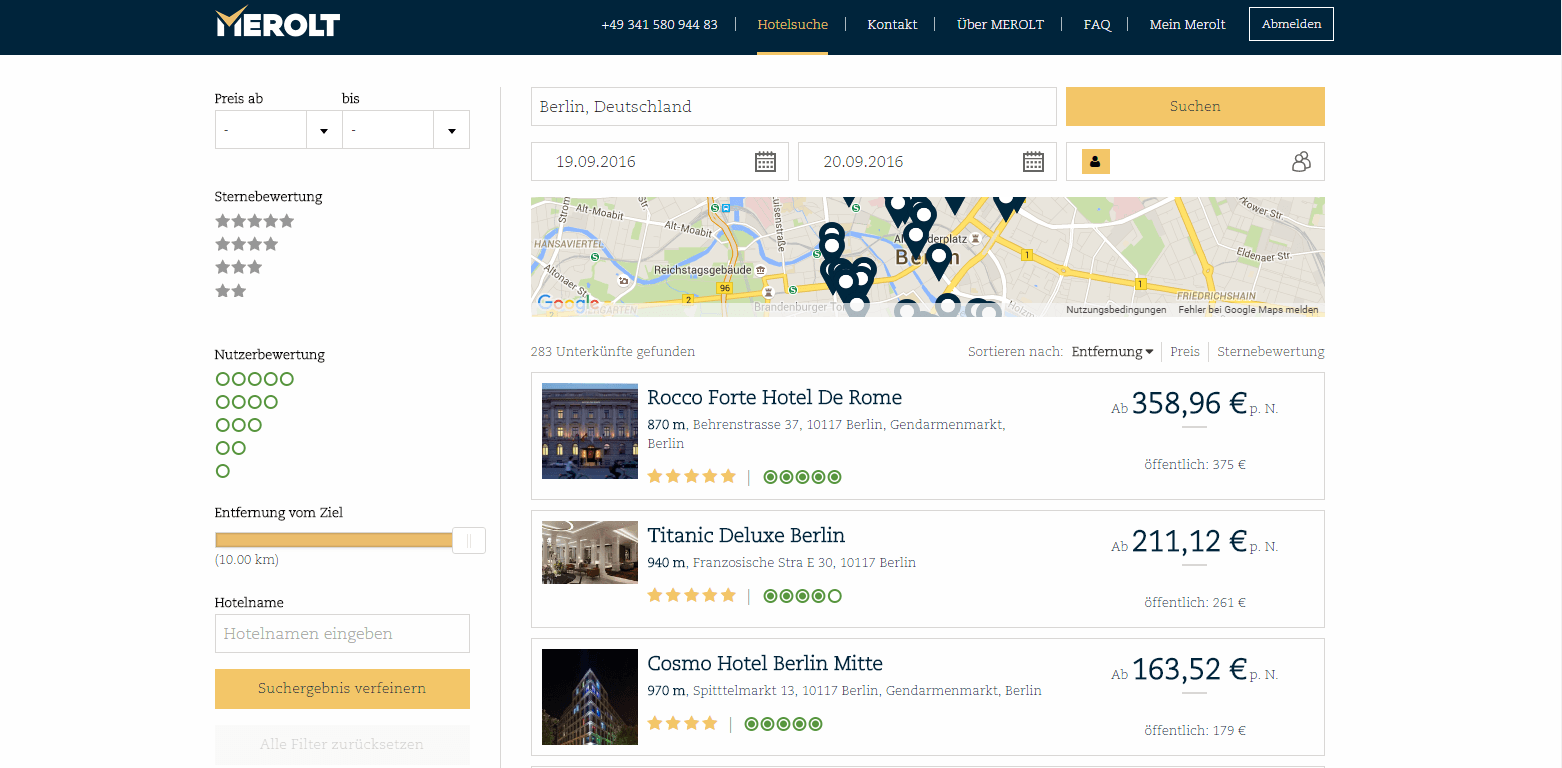This screenshot has height=768, width=1562.
Task: Filter by one-circle user rating
Action: [223, 471]
